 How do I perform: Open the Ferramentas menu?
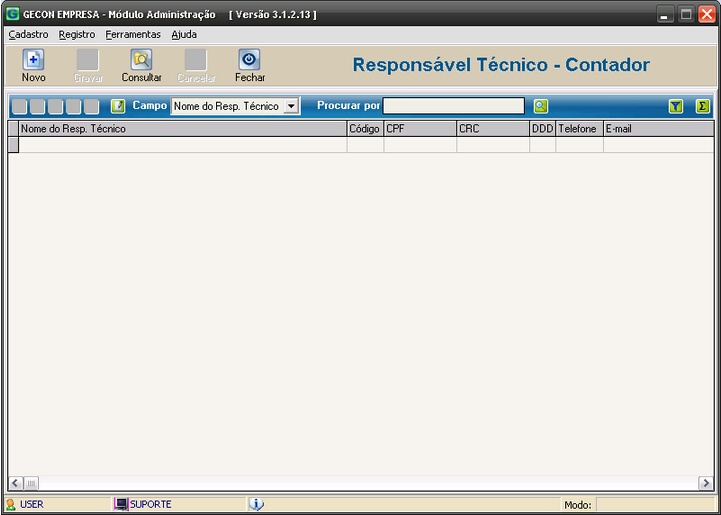[133, 34]
